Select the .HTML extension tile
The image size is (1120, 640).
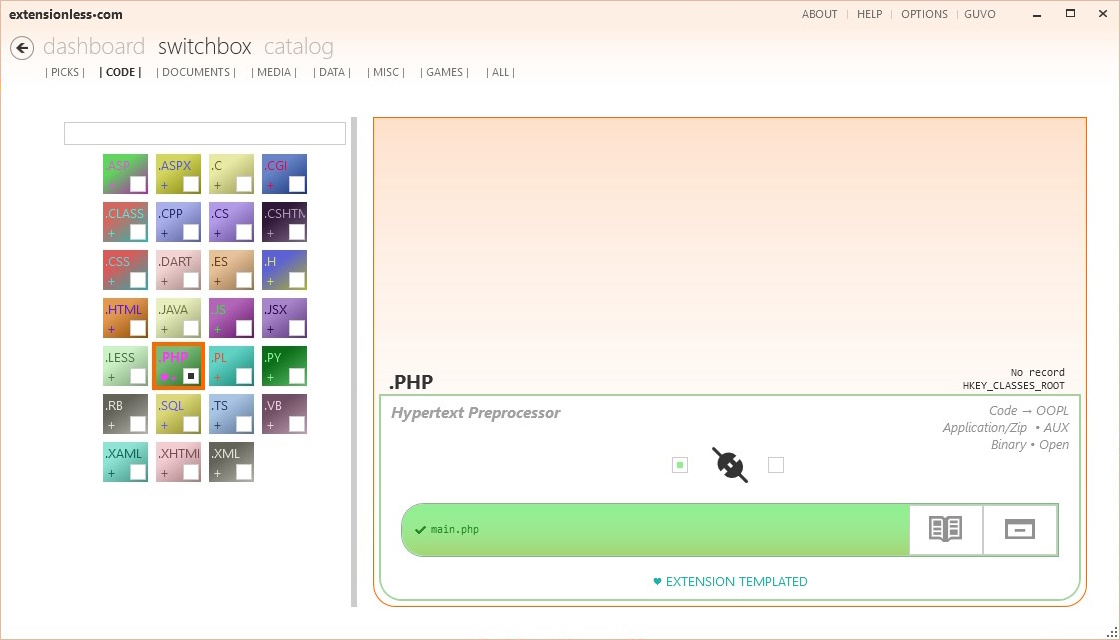[x=124, y=316]
